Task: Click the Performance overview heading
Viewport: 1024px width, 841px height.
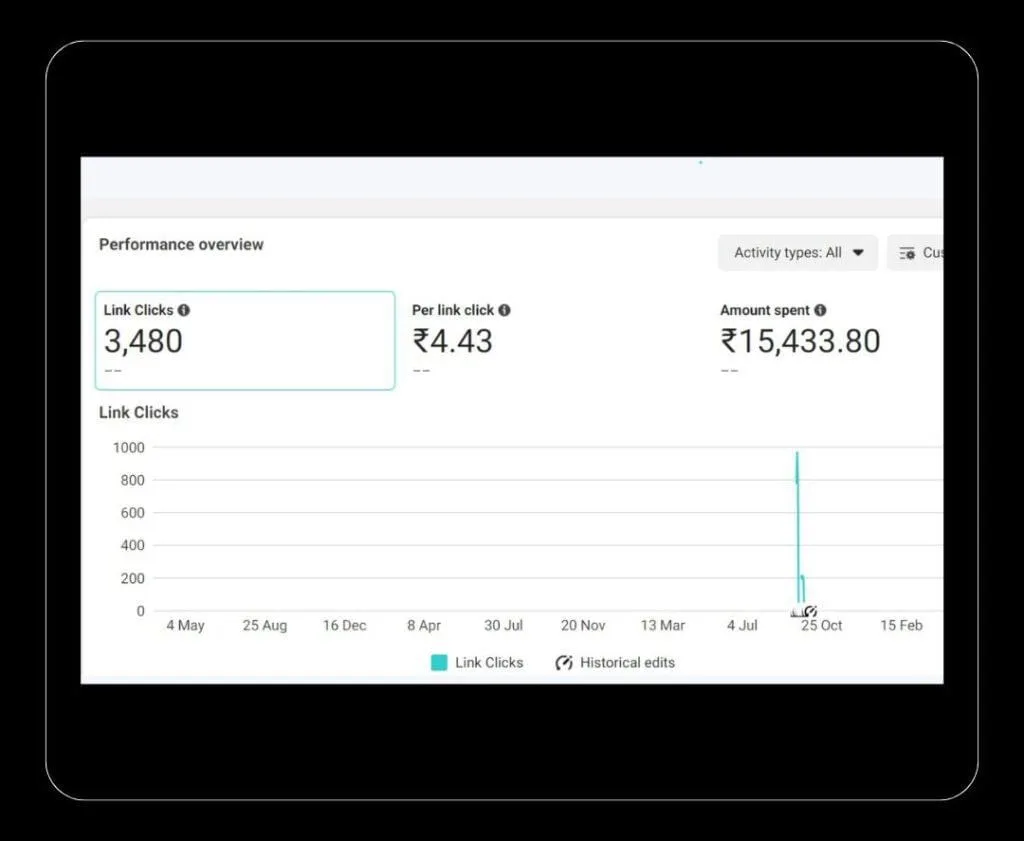Action: pyautogui.click(x=181, y=244)
